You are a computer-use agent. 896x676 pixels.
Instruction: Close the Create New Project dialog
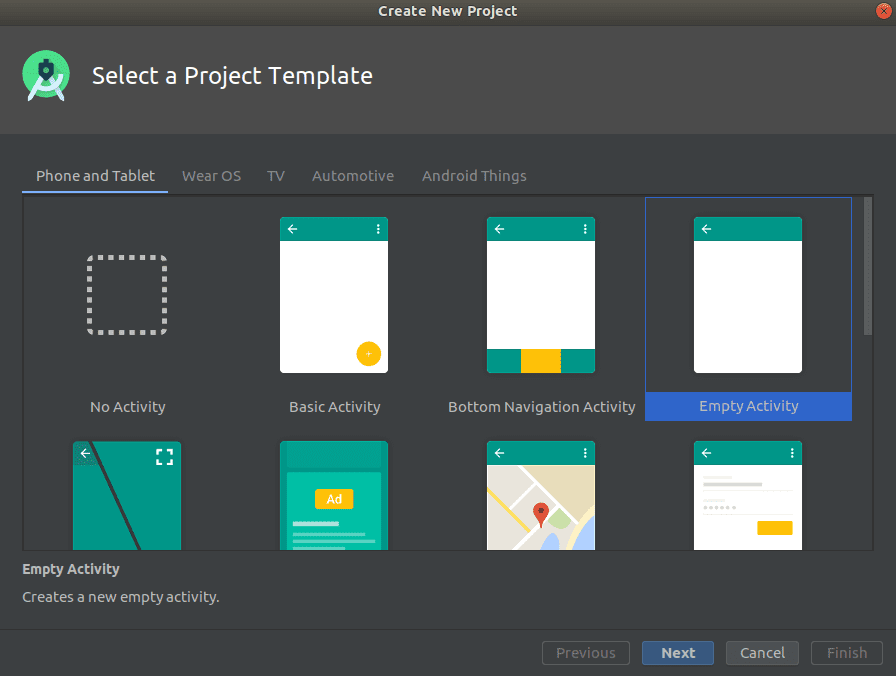point(883,11)
